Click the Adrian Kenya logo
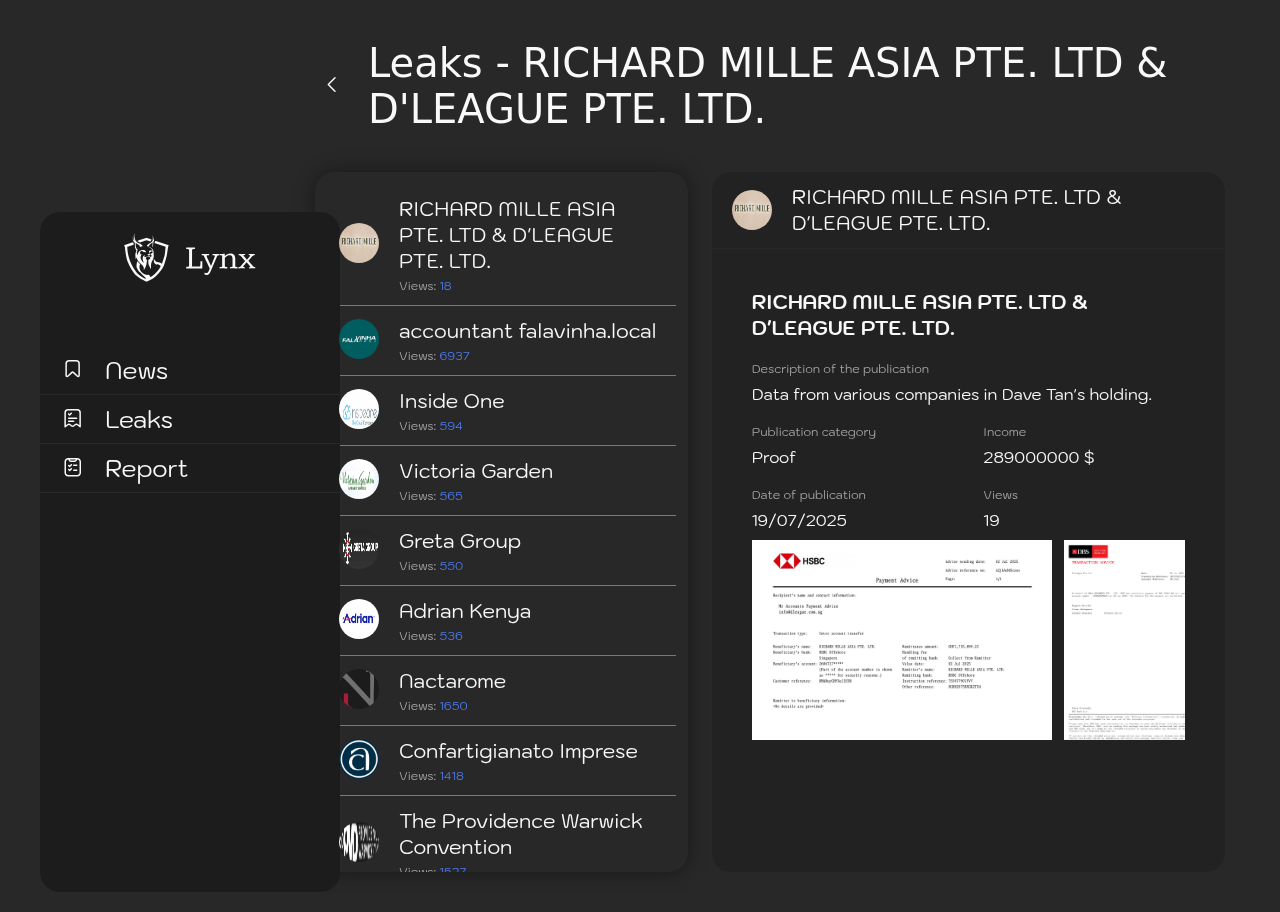 point(359,619)
